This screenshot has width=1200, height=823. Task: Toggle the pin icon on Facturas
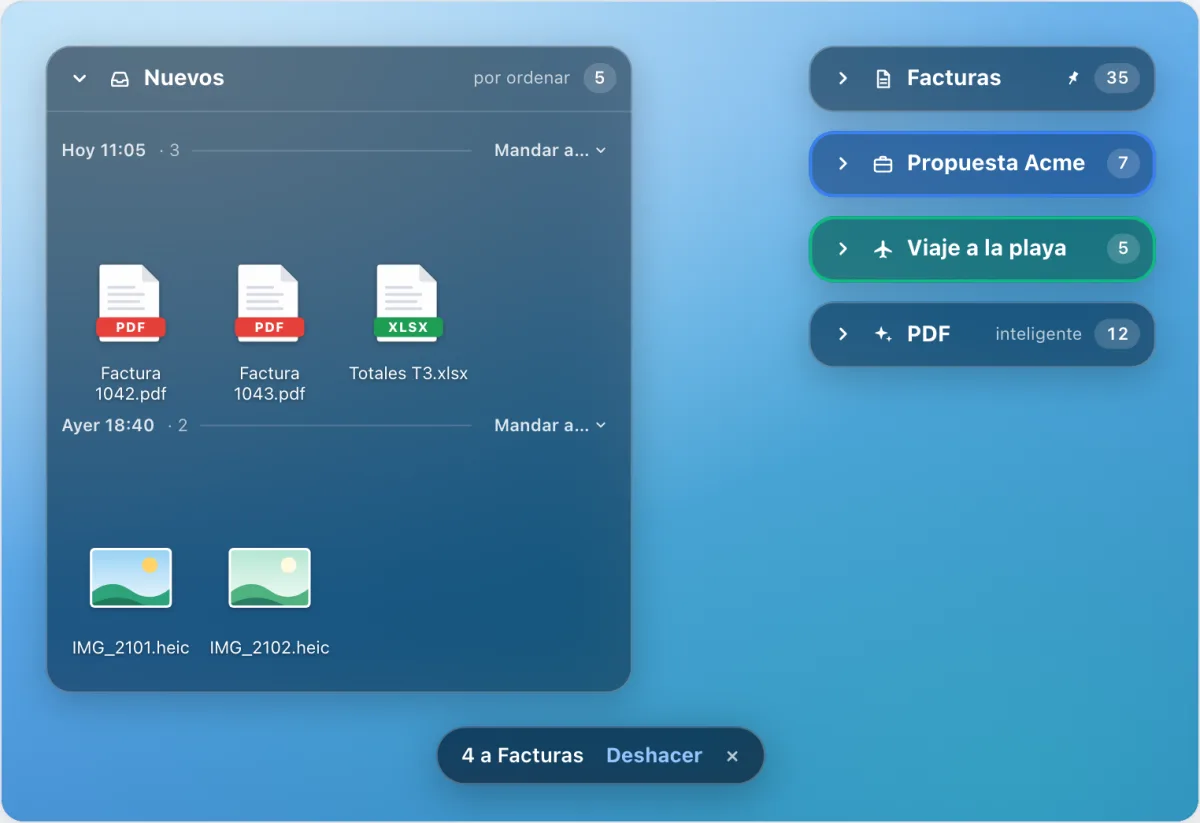pos(1073,78)
